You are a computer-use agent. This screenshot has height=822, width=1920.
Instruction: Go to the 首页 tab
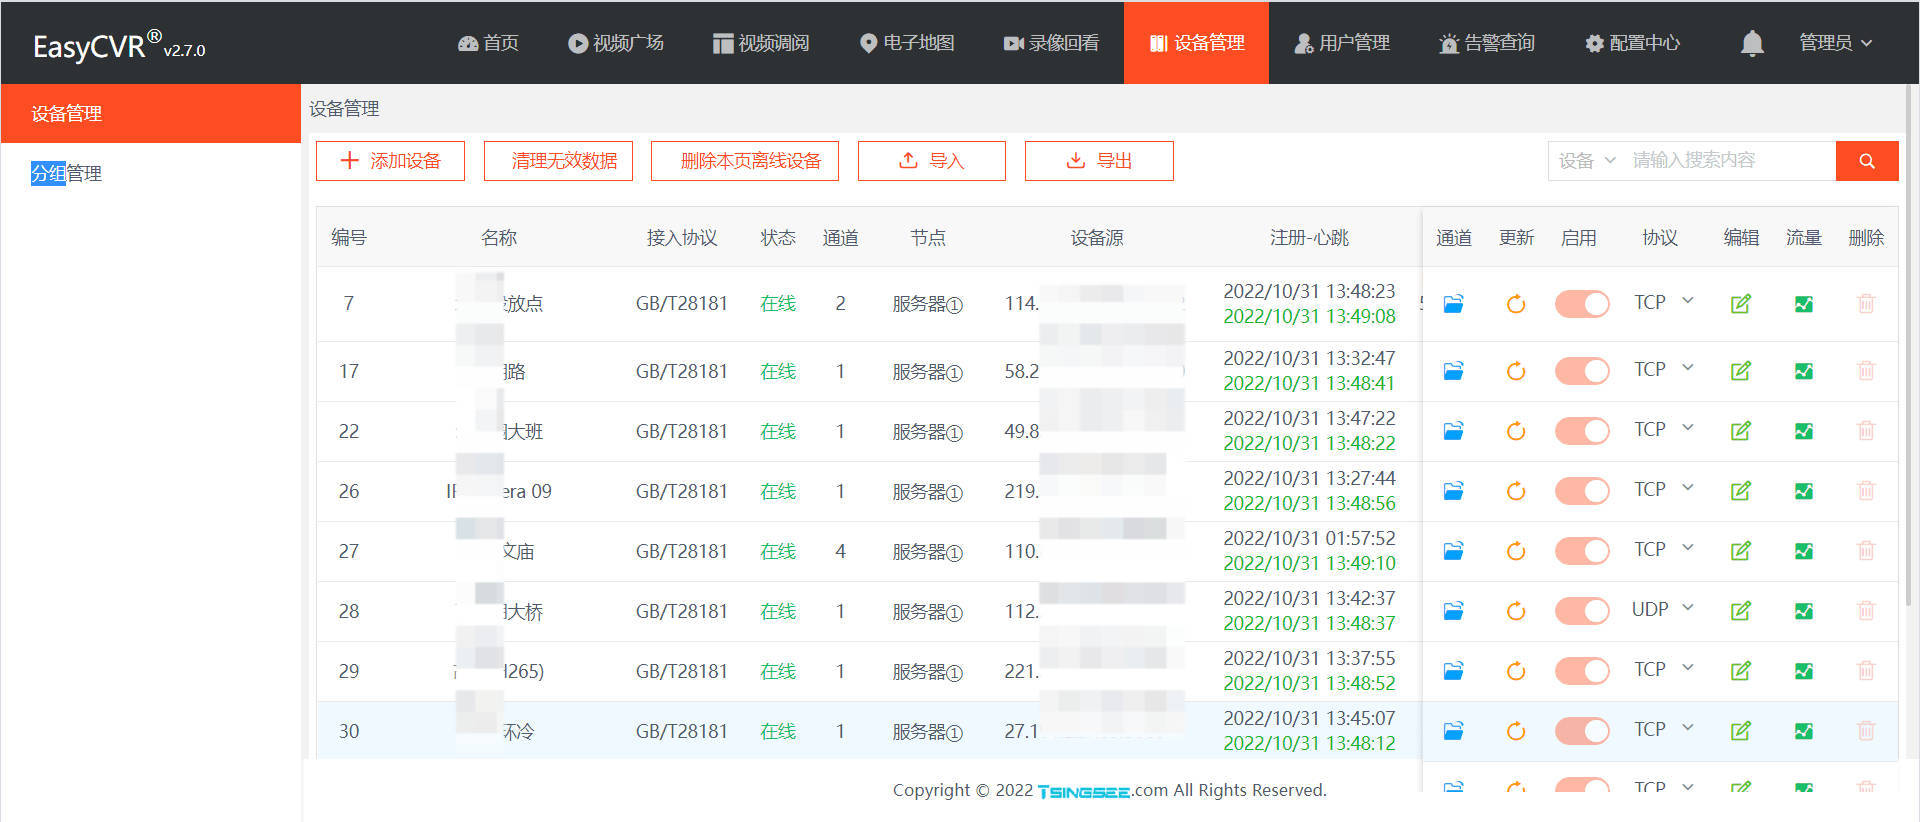(x=489, y=43)
